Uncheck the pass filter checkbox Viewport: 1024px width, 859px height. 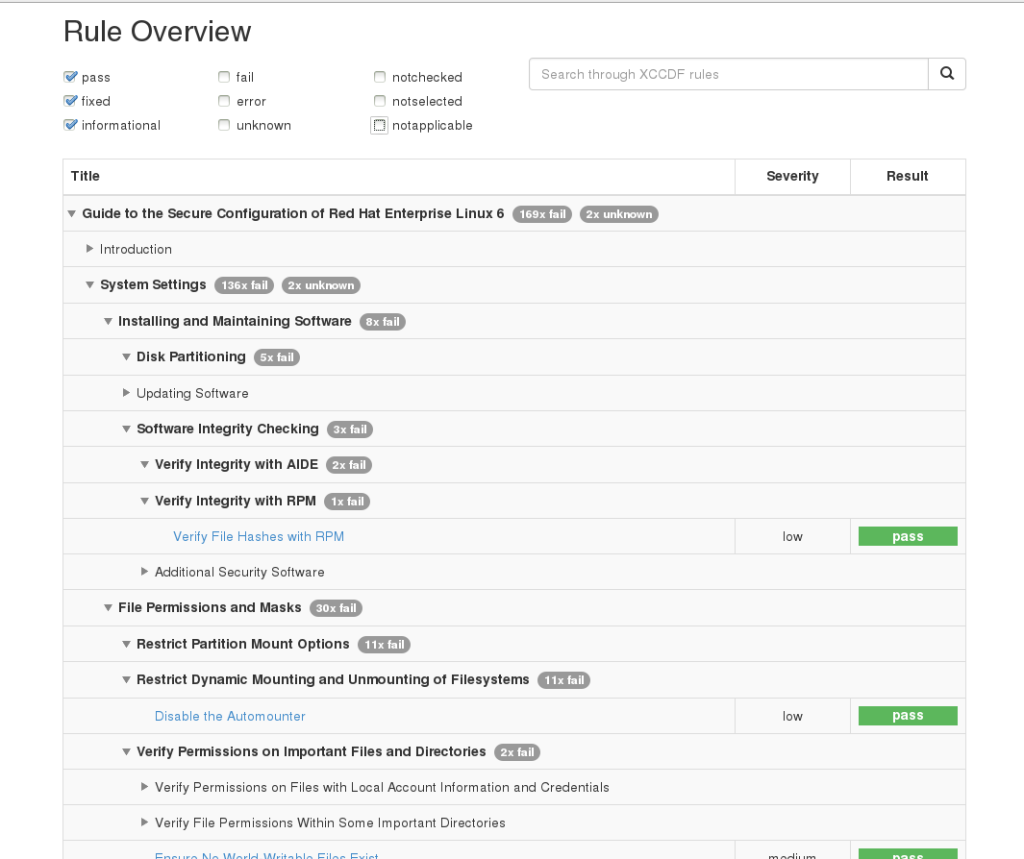(71, 77)
